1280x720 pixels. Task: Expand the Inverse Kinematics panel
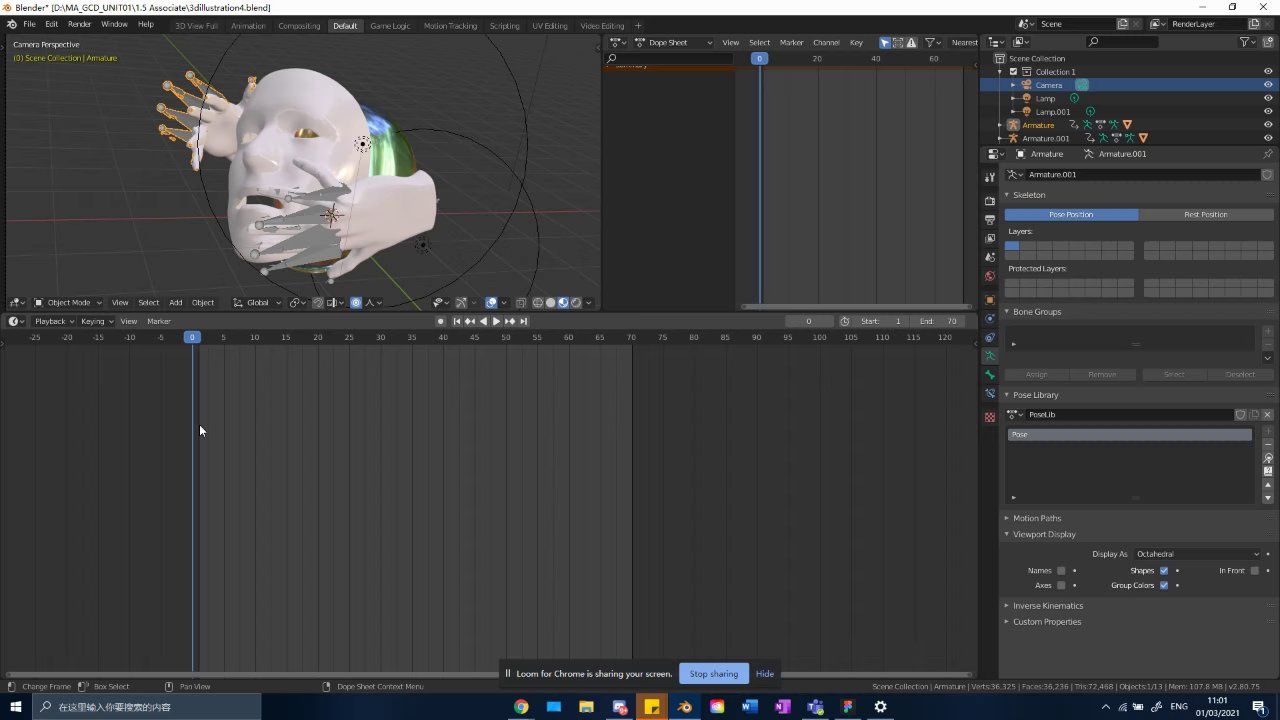coord(1047,606)
